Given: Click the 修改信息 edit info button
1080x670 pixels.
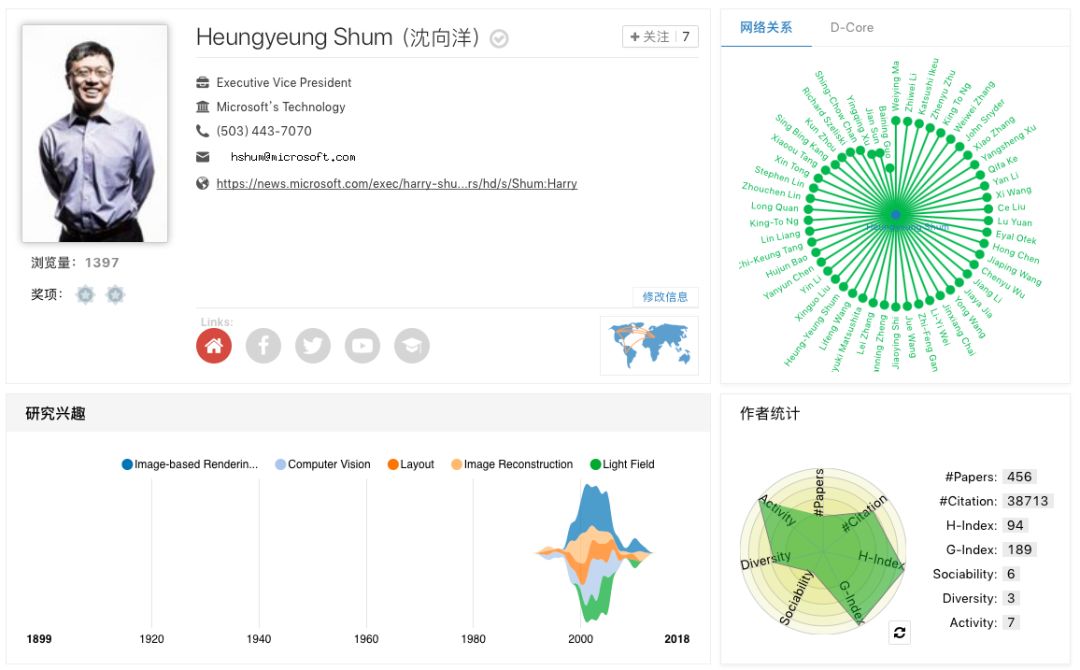Looking at the screenshot, I should coord(665,297).
